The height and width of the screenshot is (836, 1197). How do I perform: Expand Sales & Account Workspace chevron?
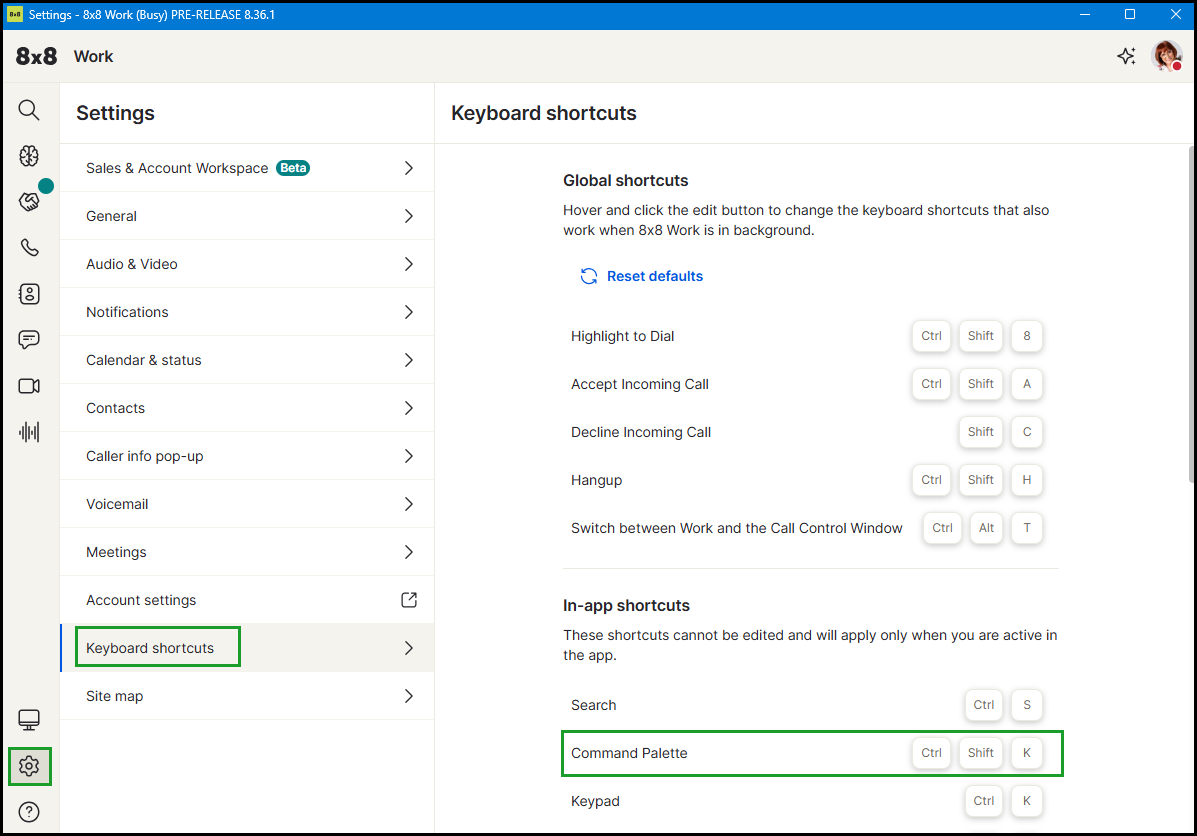[409, 168]
